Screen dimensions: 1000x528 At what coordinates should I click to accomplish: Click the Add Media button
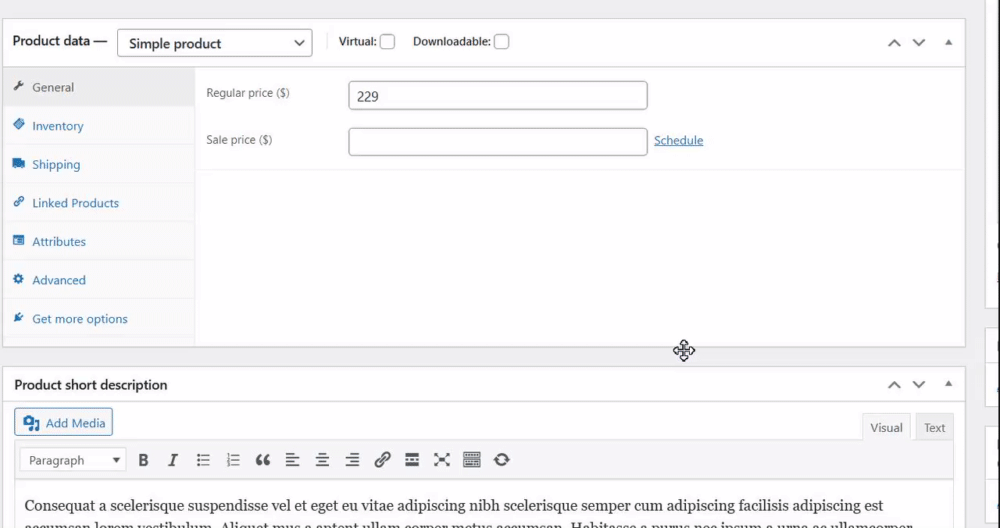(x=64, y=422)
